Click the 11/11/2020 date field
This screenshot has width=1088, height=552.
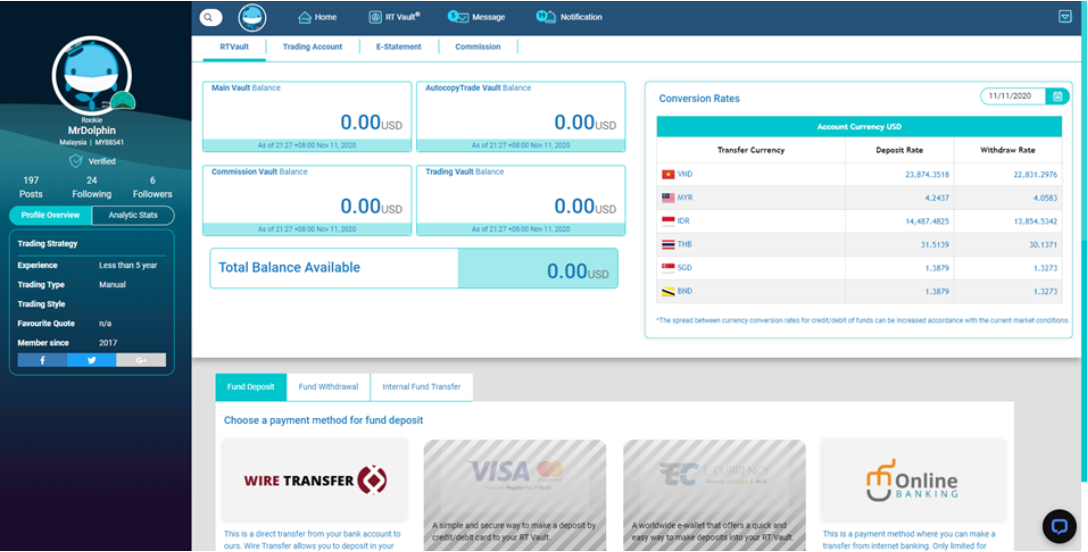[x=1013, y=96]
